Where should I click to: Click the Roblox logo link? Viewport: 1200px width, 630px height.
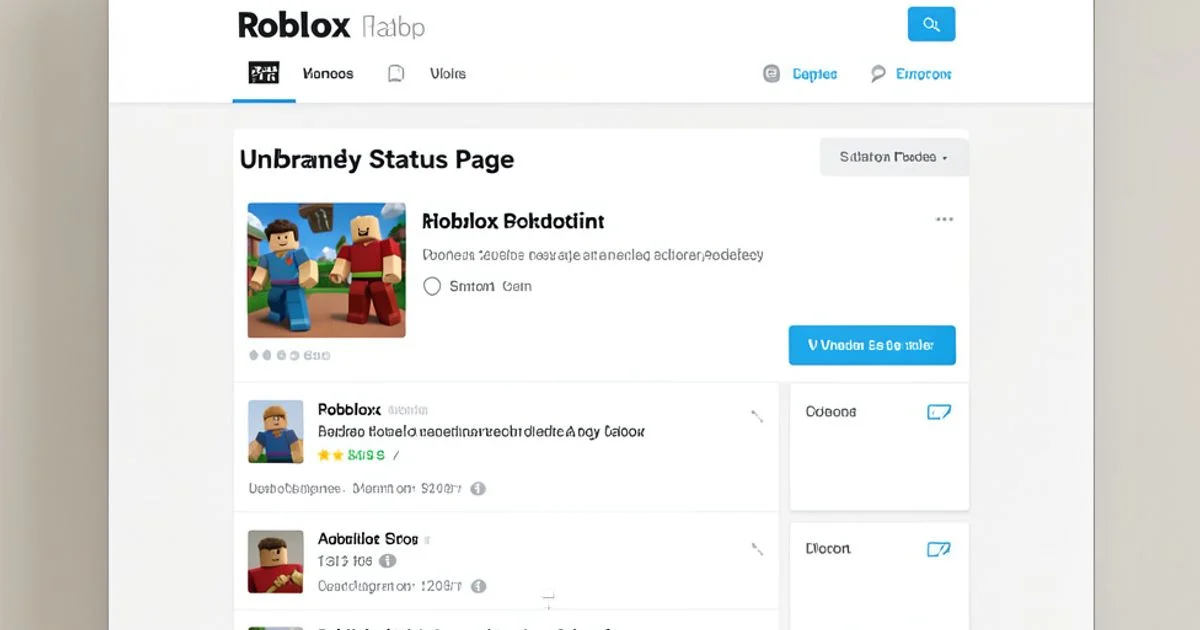click(x=293, y=25)
